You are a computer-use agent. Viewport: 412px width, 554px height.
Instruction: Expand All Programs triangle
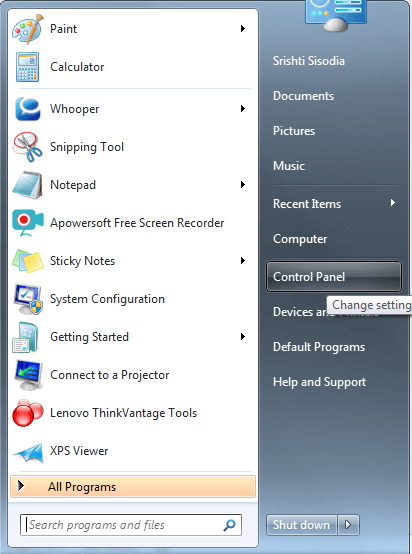pyautogui.click(x=21, y=486)
